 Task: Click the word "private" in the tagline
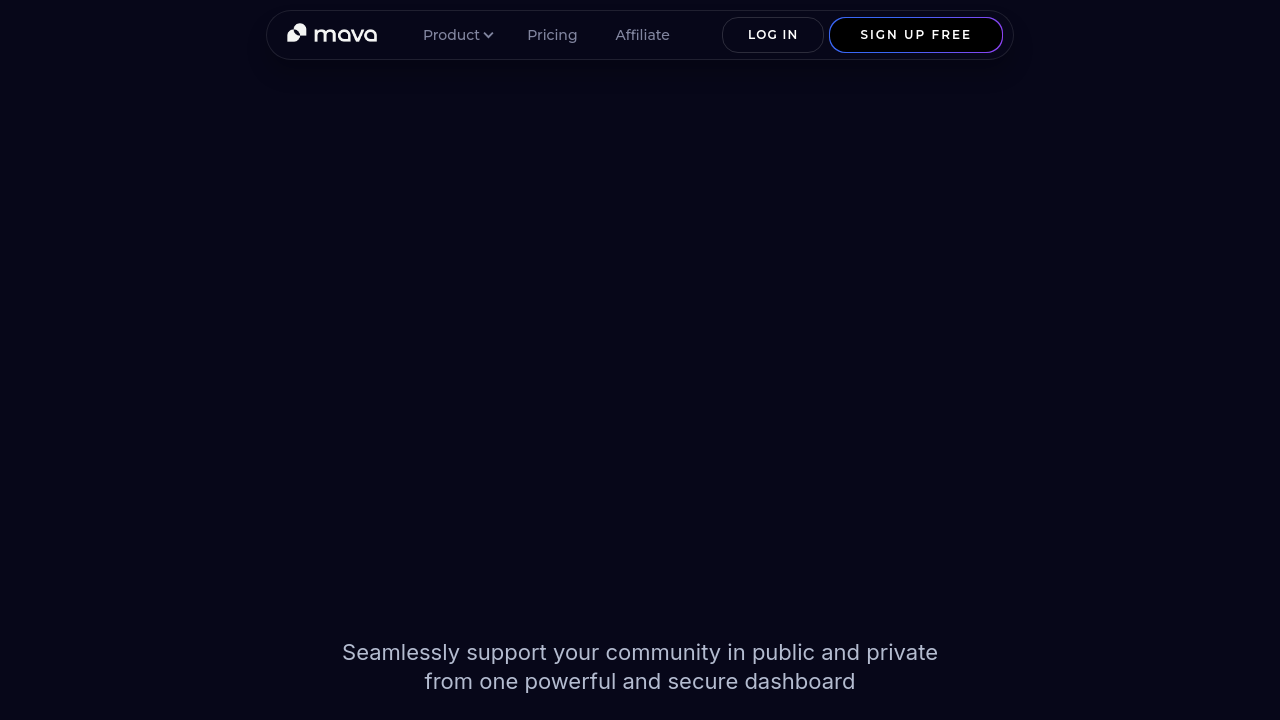(x=902, y=653)
